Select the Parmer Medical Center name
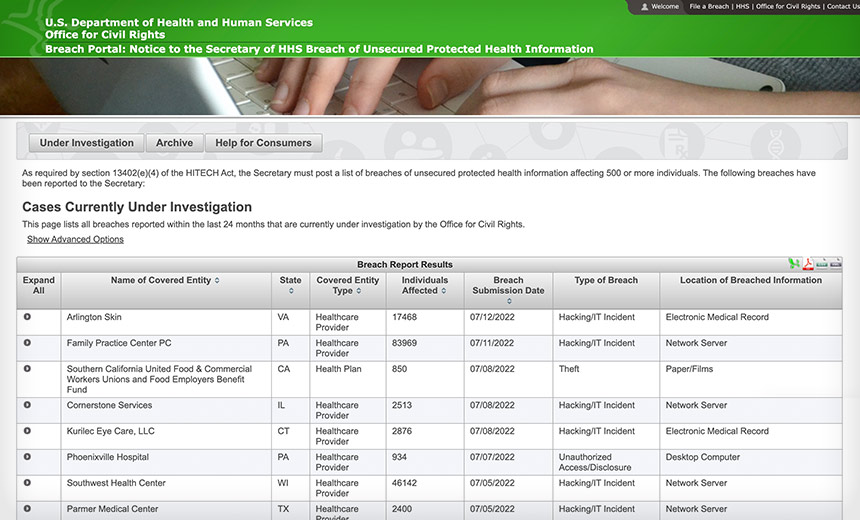This screenshot has width=860, height=520. point(112,509)
